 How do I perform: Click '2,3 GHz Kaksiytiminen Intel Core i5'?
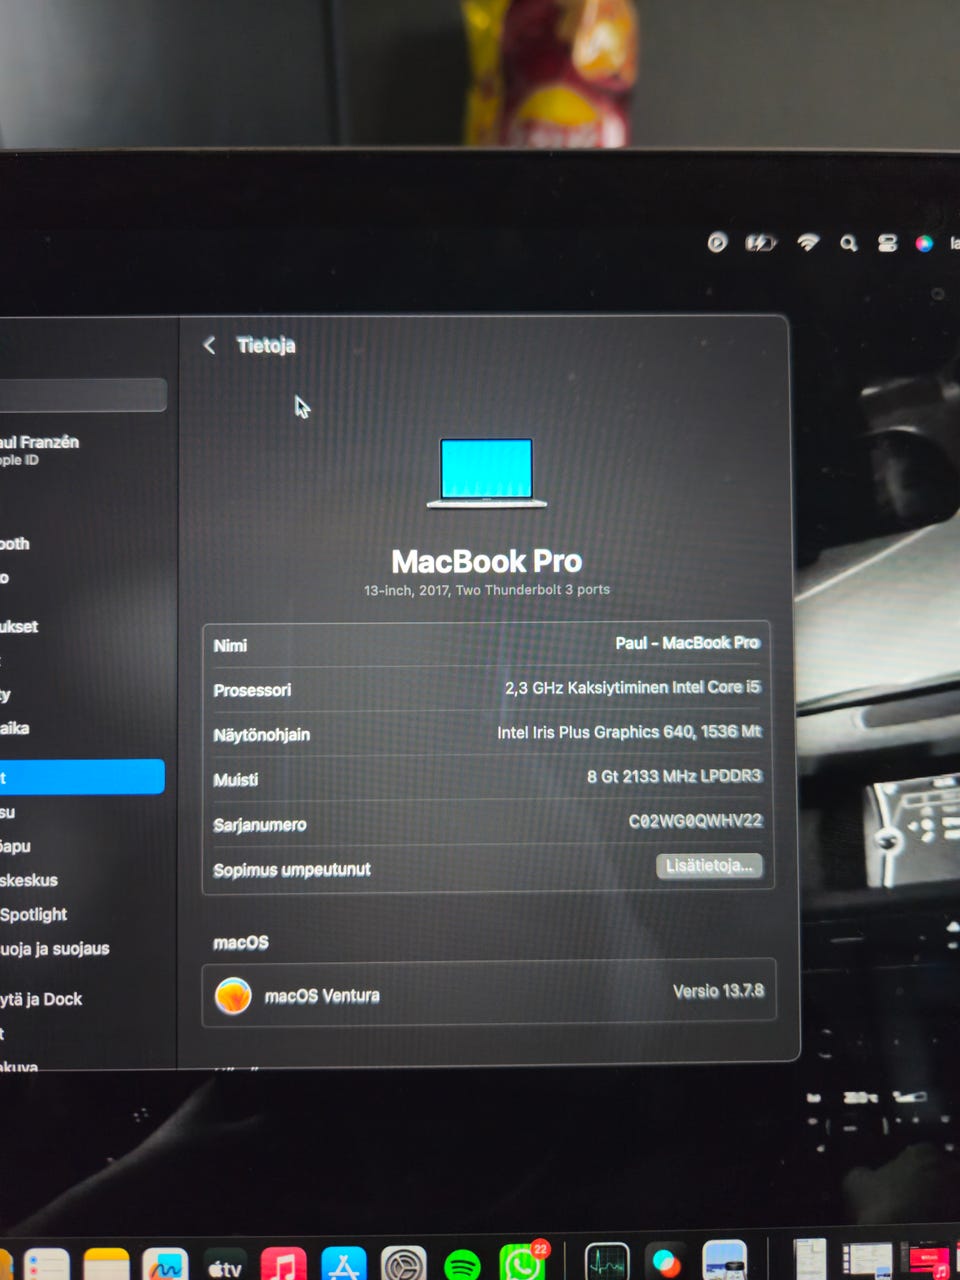click(632, 688)
